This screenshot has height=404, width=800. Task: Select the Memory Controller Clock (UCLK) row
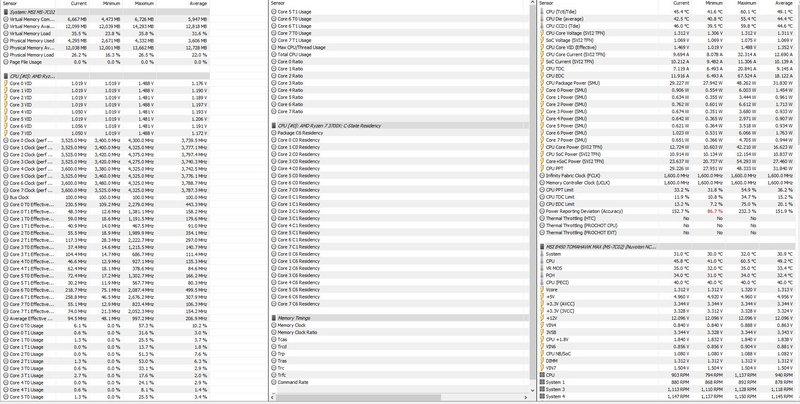[667, 183]
